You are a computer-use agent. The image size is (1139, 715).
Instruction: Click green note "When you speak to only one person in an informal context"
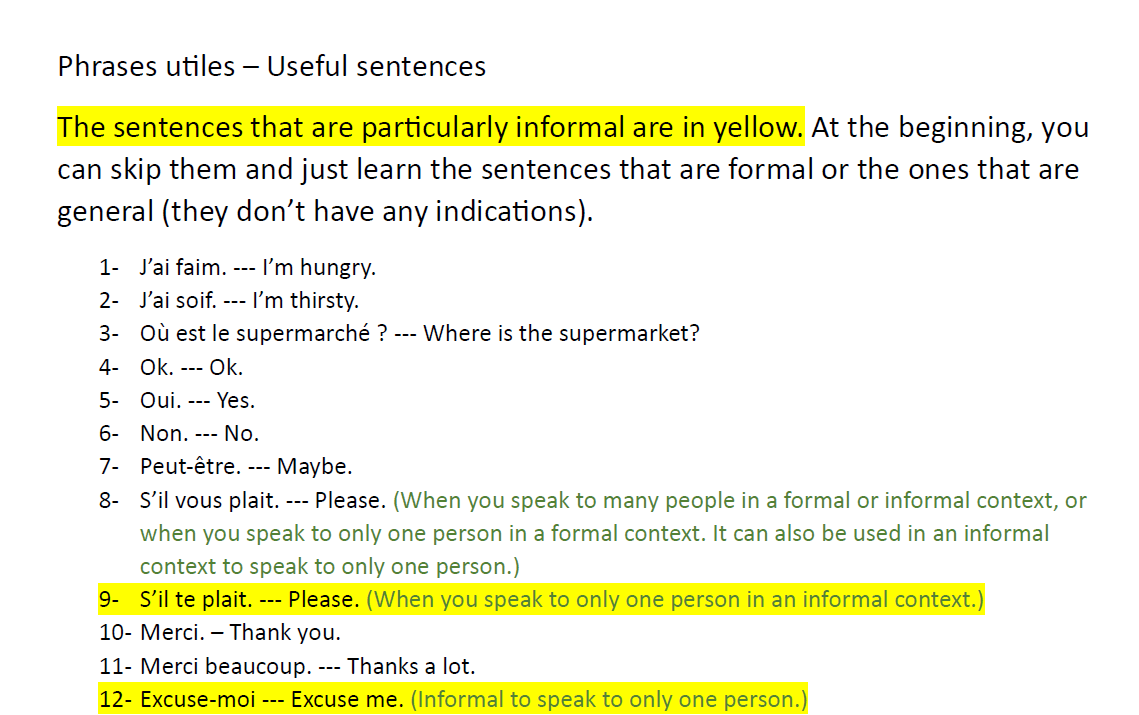[x=675, y=599]
